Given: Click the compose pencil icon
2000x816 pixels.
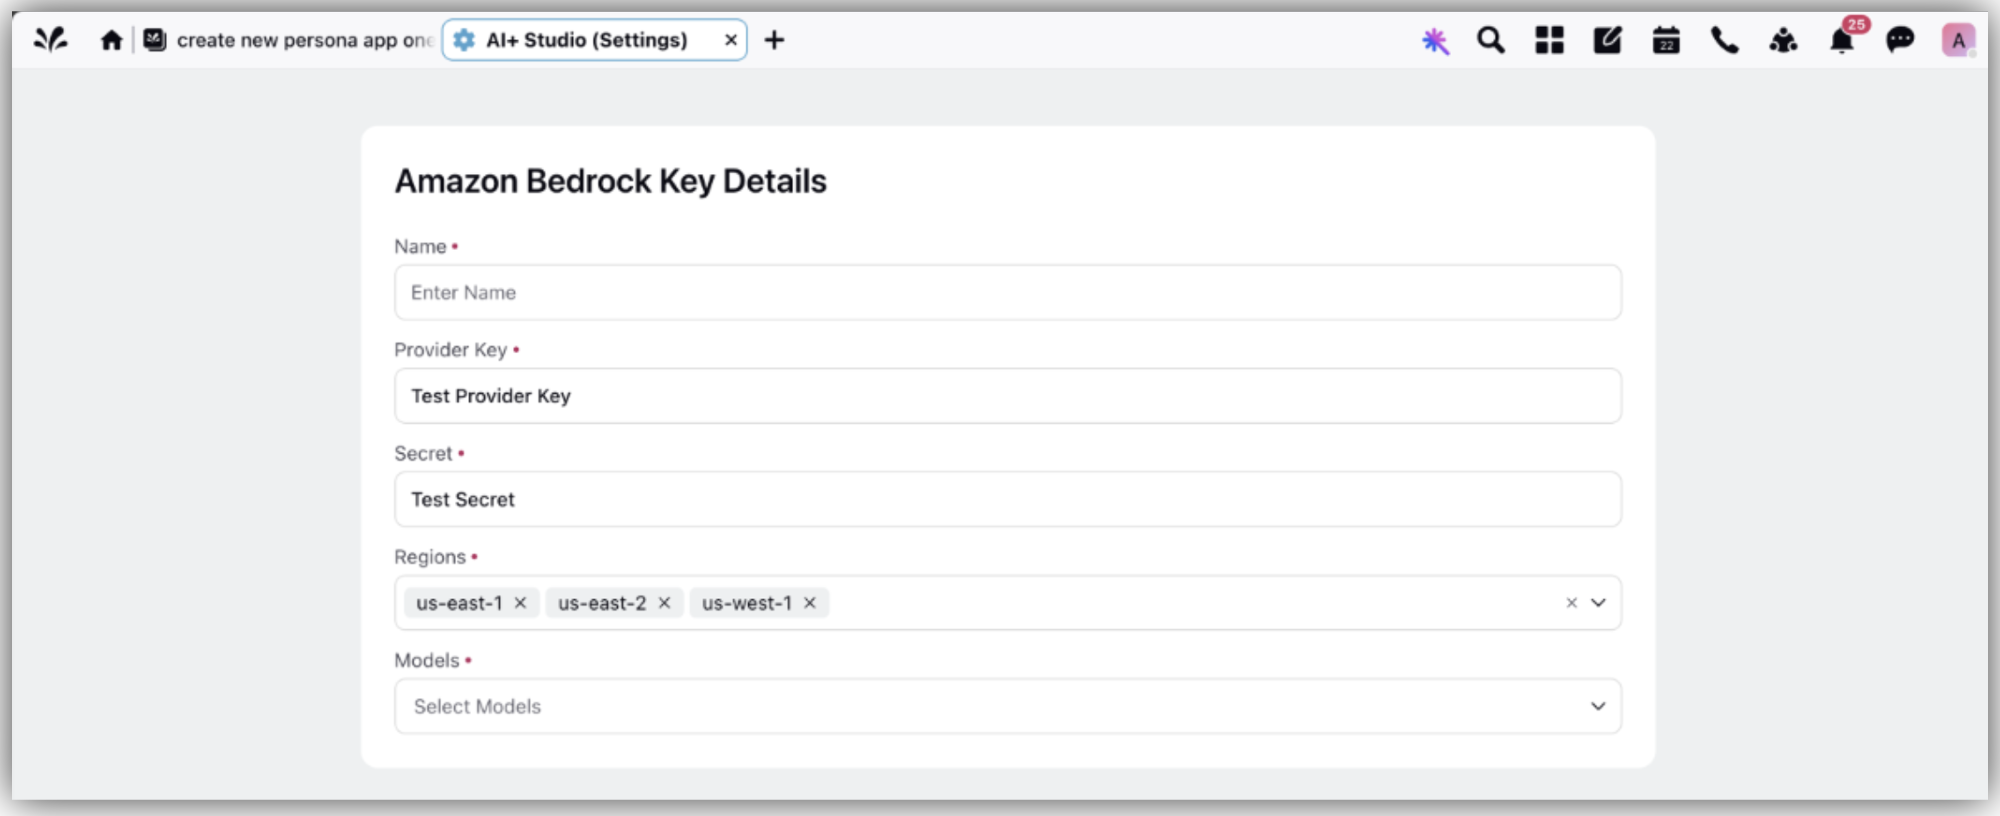Looking at the screenshot, I should (x=1607, y=40).
